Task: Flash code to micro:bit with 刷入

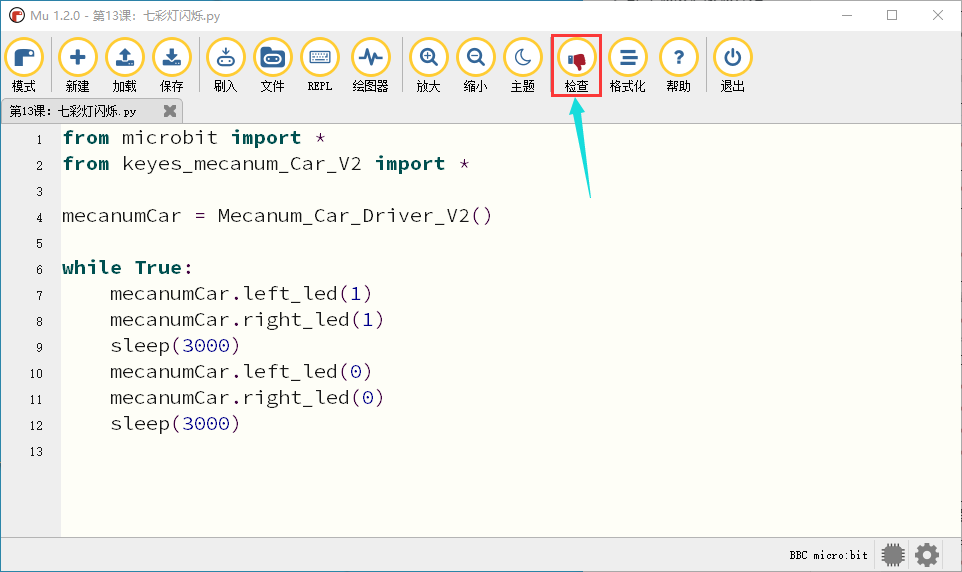Action: click(x=226, y=65)
